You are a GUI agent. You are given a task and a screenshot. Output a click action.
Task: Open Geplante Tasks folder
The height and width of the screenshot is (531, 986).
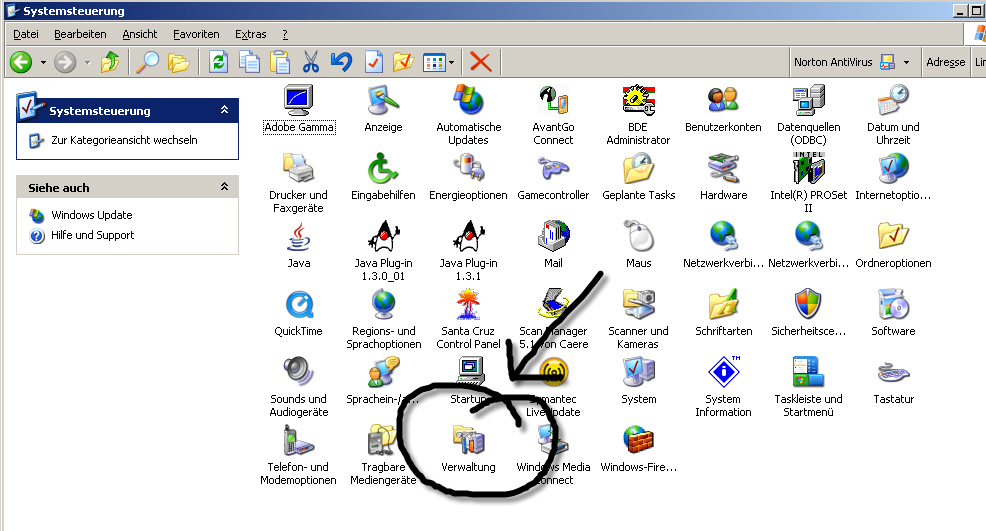coord(638,169)
